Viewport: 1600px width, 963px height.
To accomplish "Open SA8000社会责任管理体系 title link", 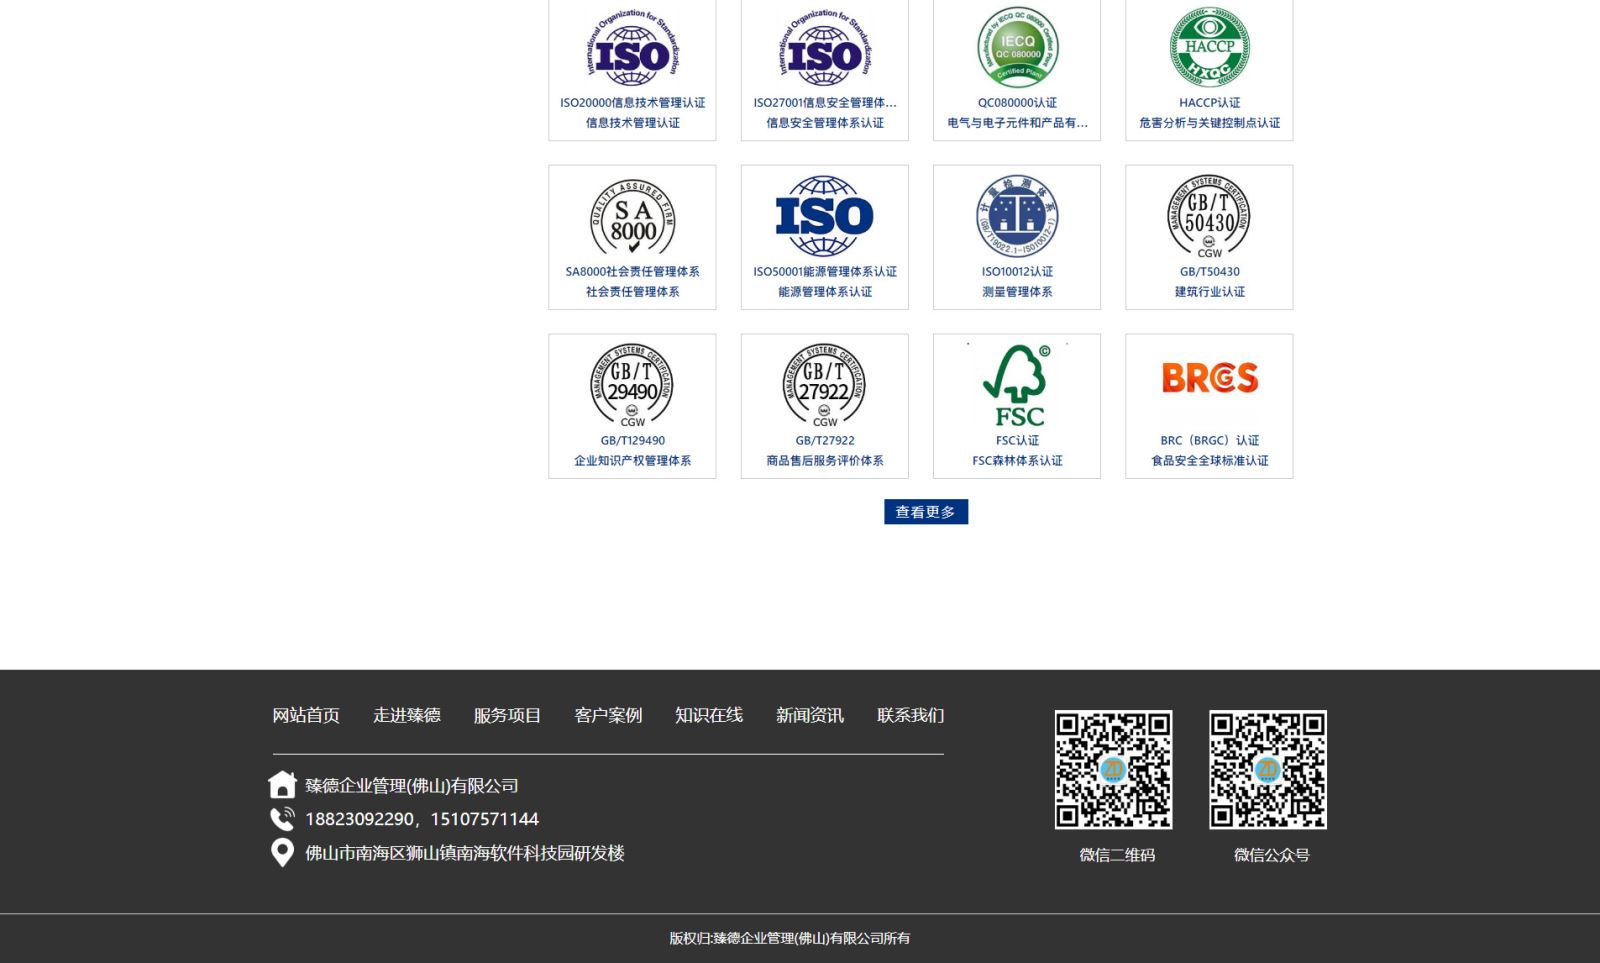I will pos(632,272).
